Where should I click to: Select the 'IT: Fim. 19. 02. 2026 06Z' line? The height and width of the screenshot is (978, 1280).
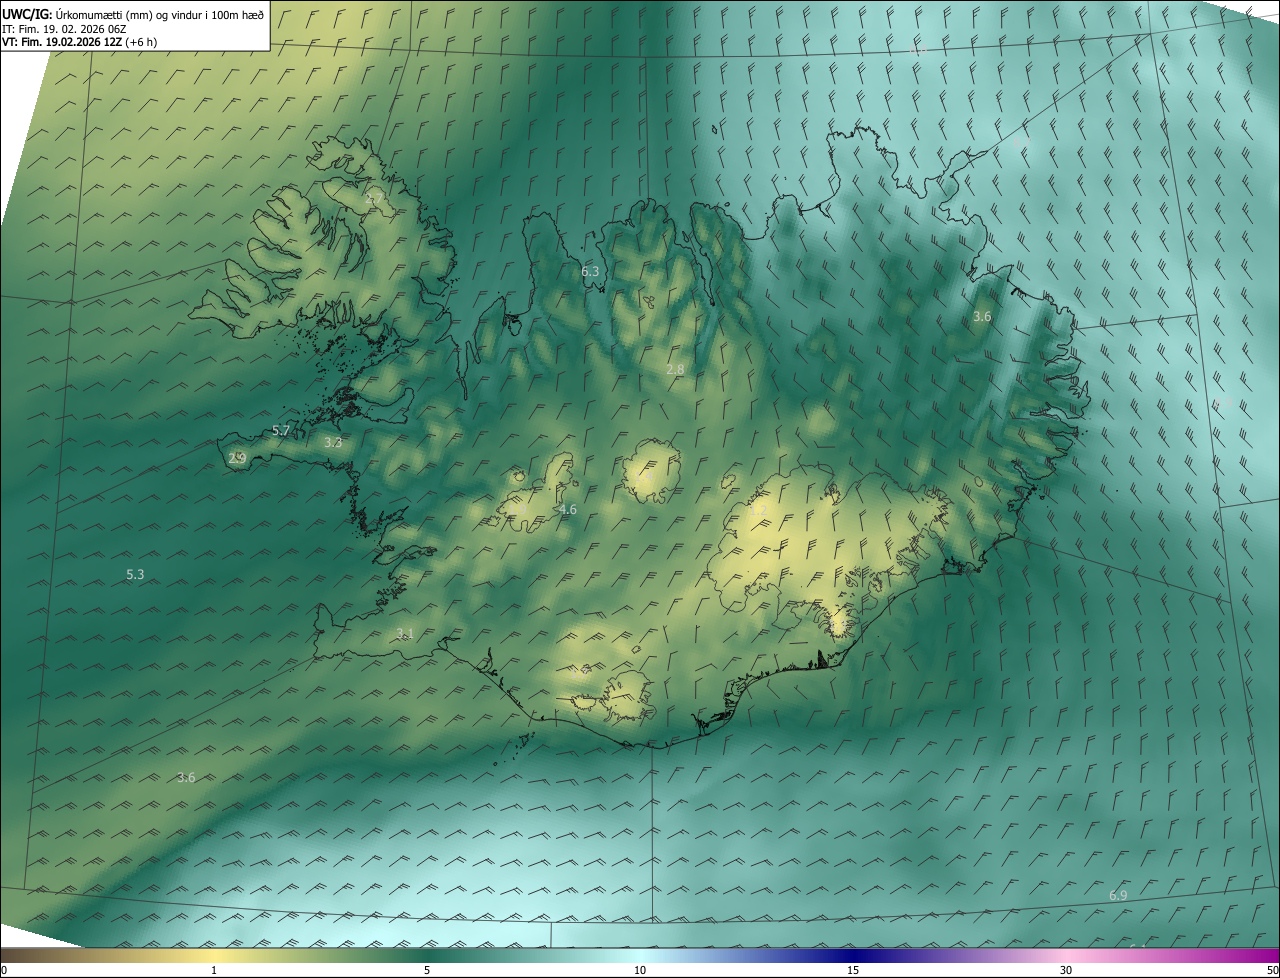point(64,29)
